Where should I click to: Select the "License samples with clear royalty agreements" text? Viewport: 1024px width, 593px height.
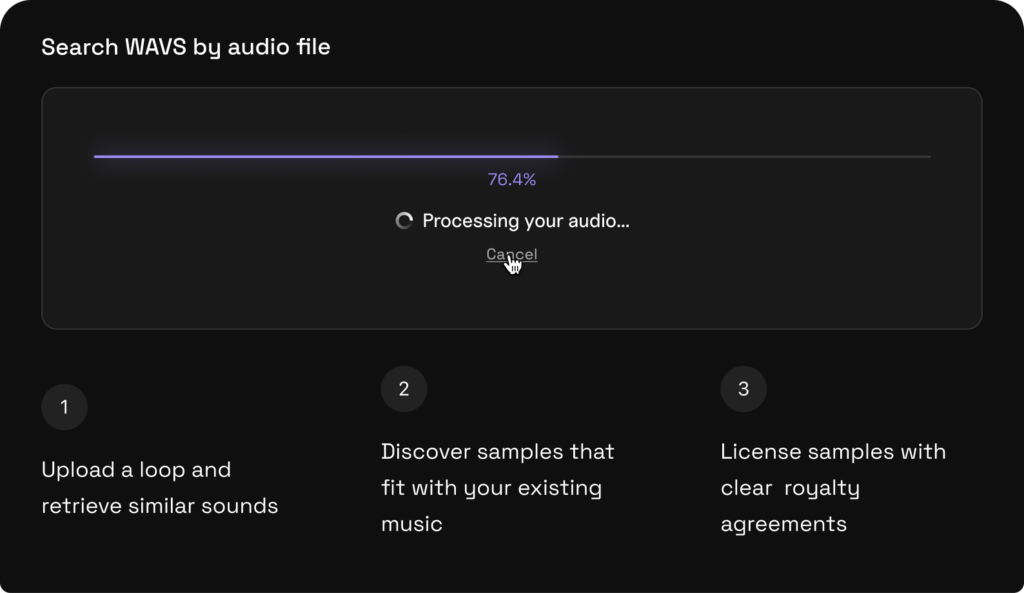832,487
